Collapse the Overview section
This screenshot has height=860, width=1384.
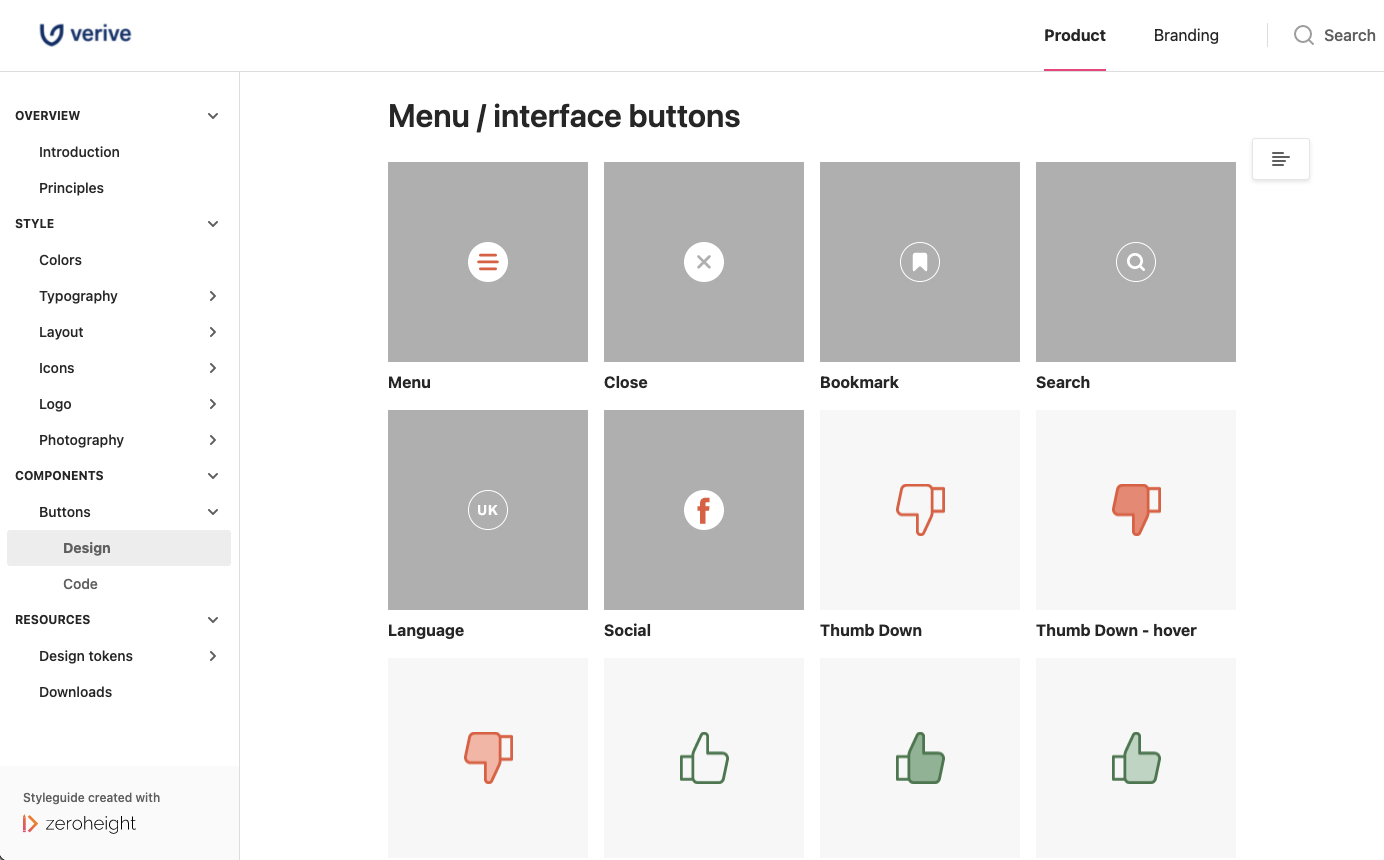click(x=213, y=116)
